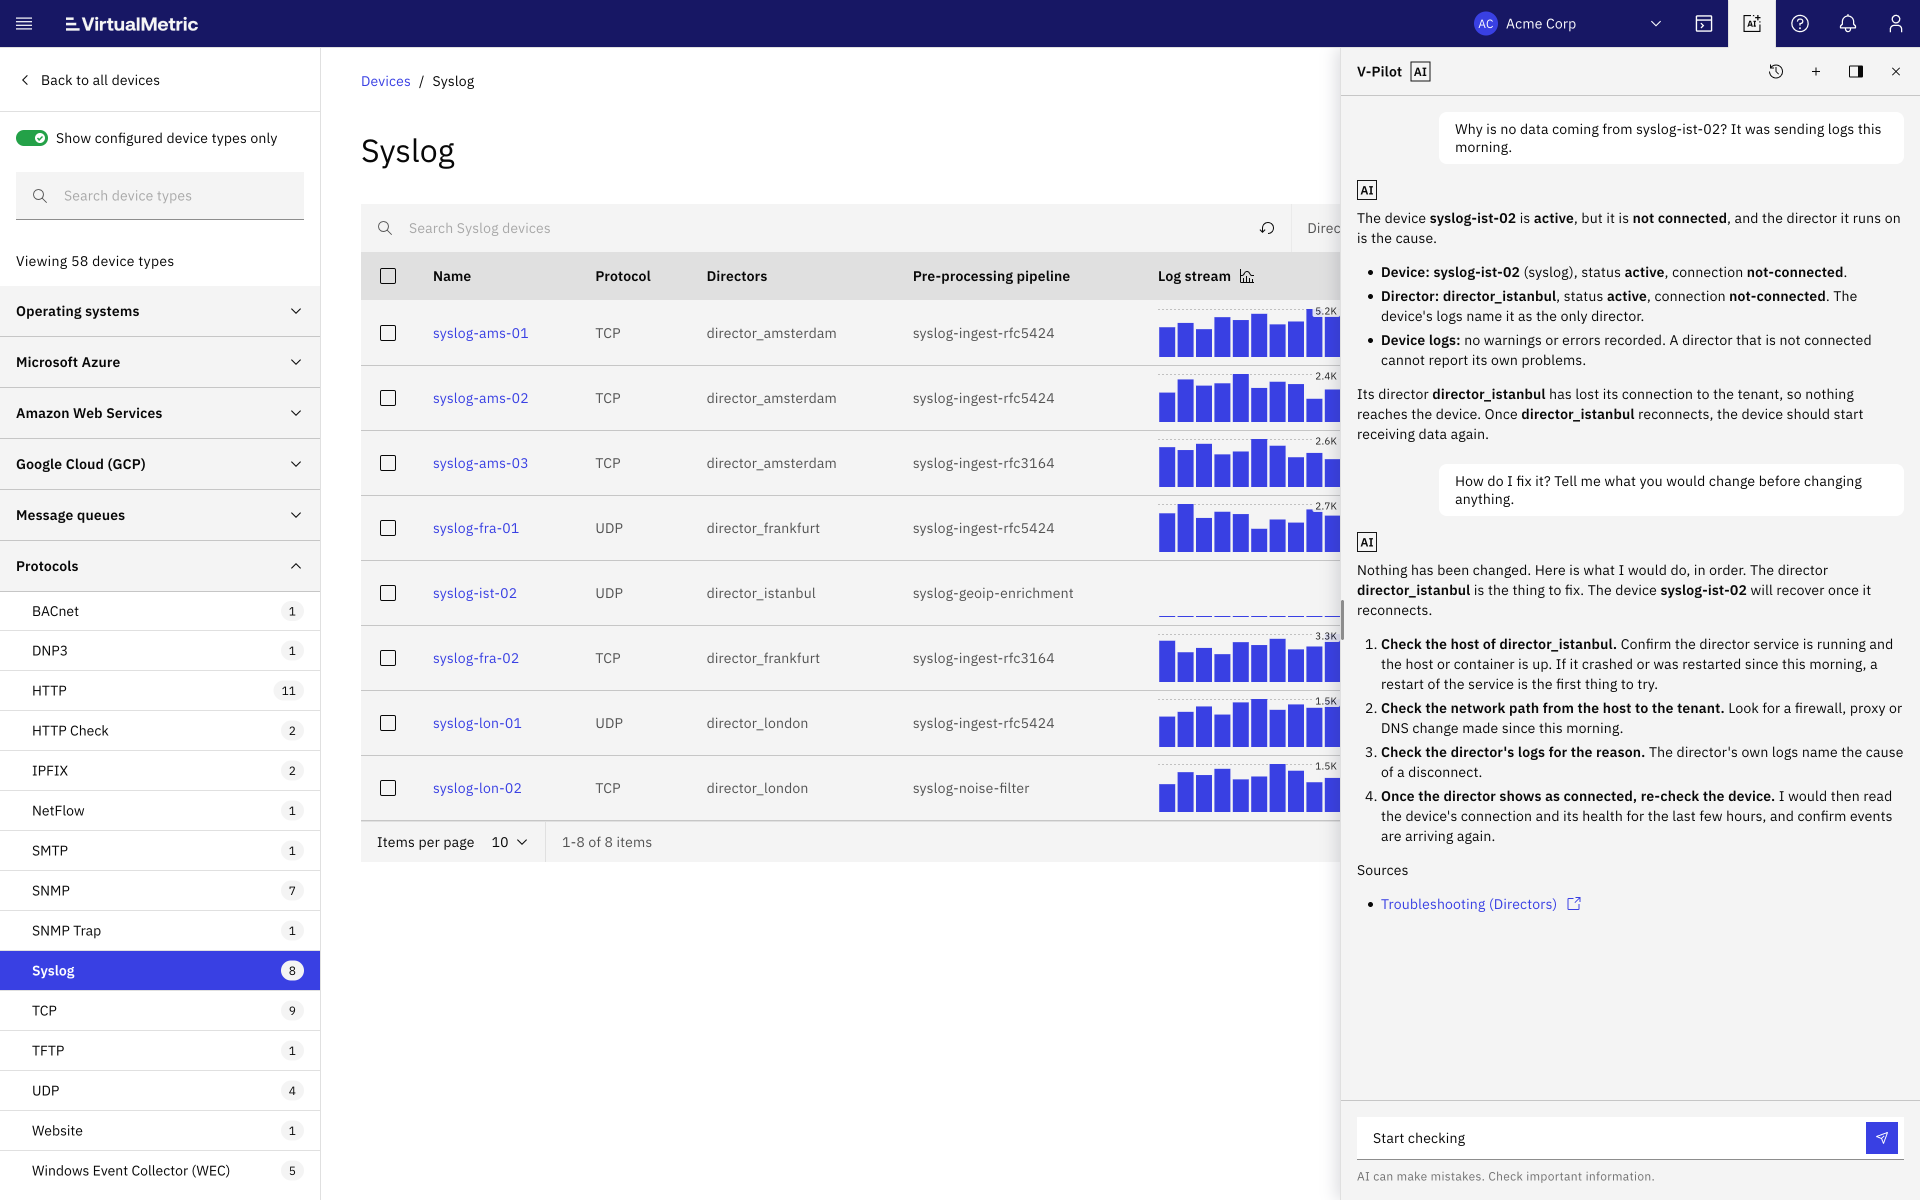Check the syslog-ist-02 row checkbox
Image resolution: width=1920 pixels, height=1200 pixels.
click(x=388, y=593)
